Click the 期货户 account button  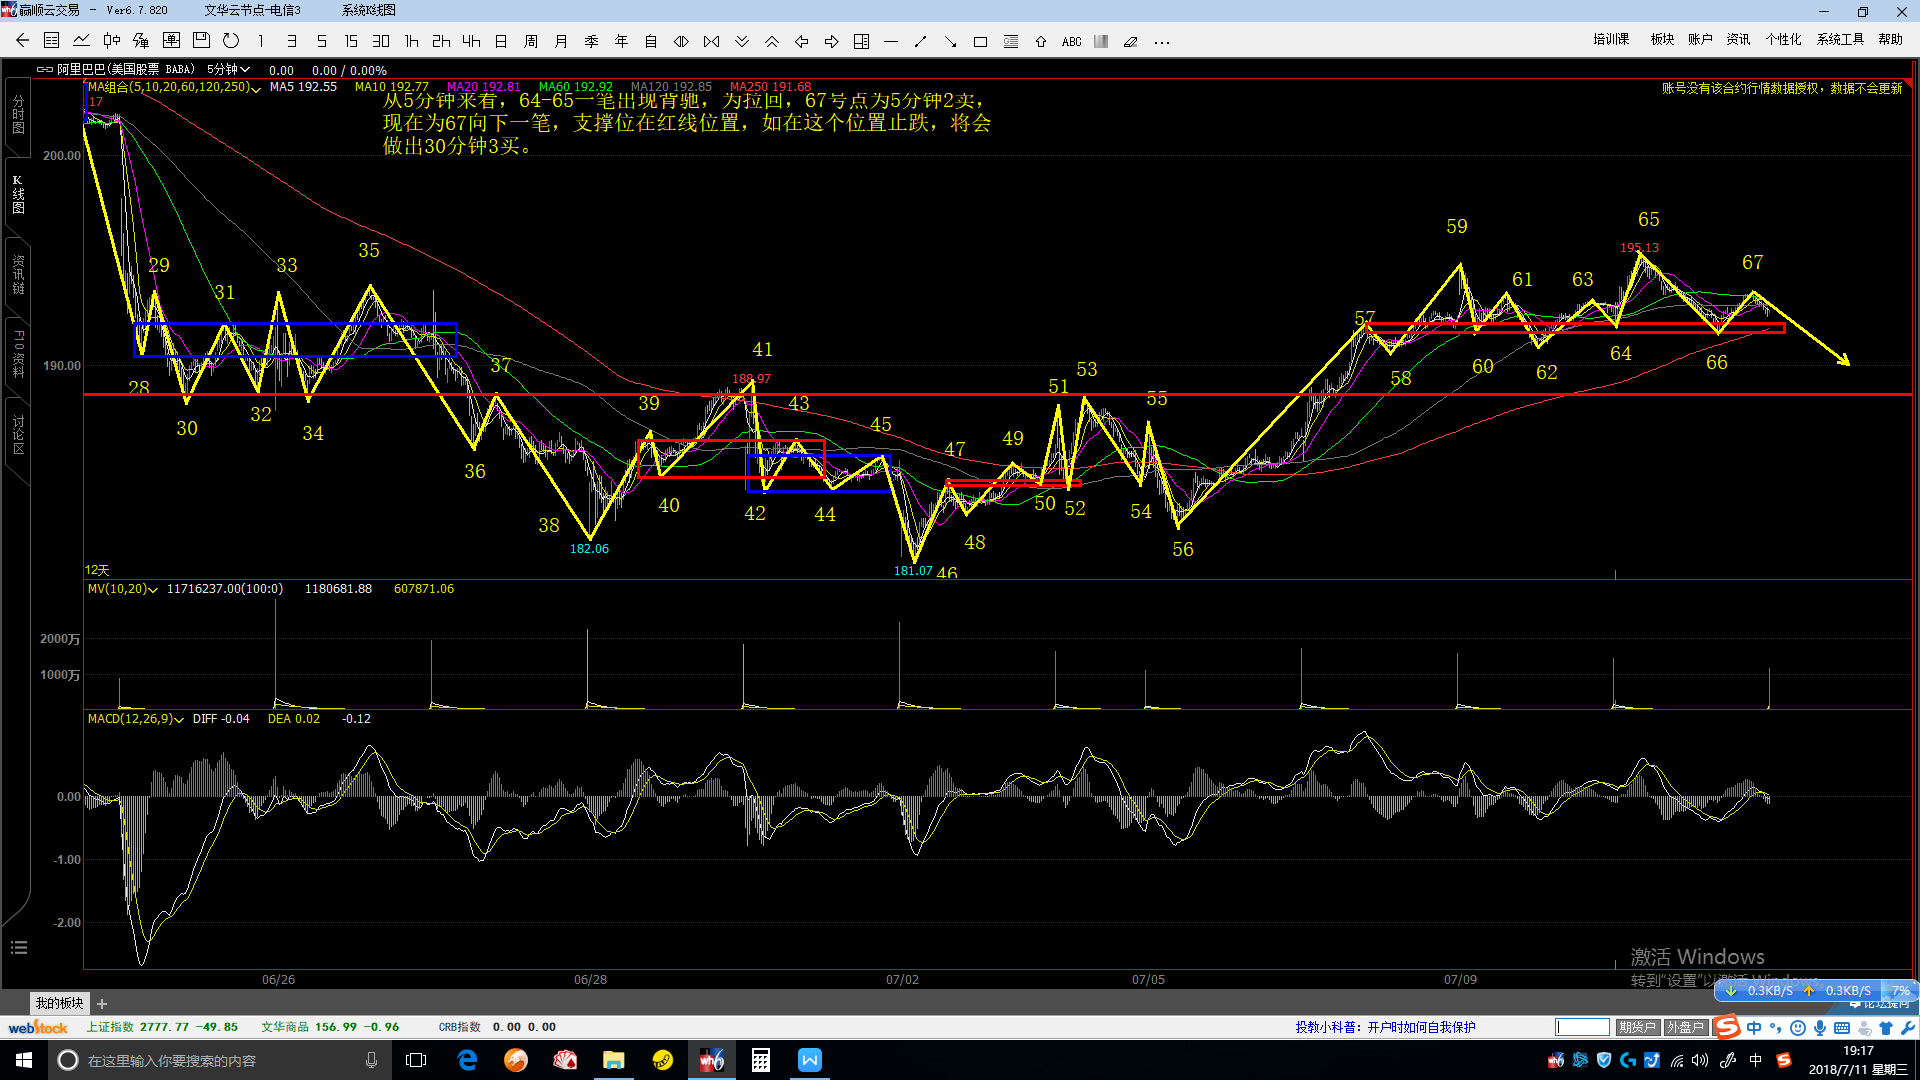pyautogui.click(x=1638, y=1027)
